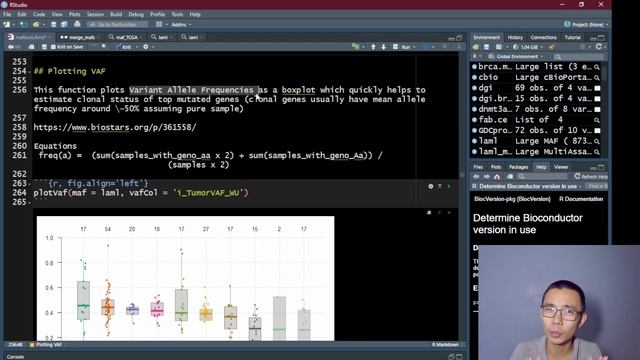Run current chunk green play icon
The height and width of the screenshot is (360, 640).
coord(449,186)
